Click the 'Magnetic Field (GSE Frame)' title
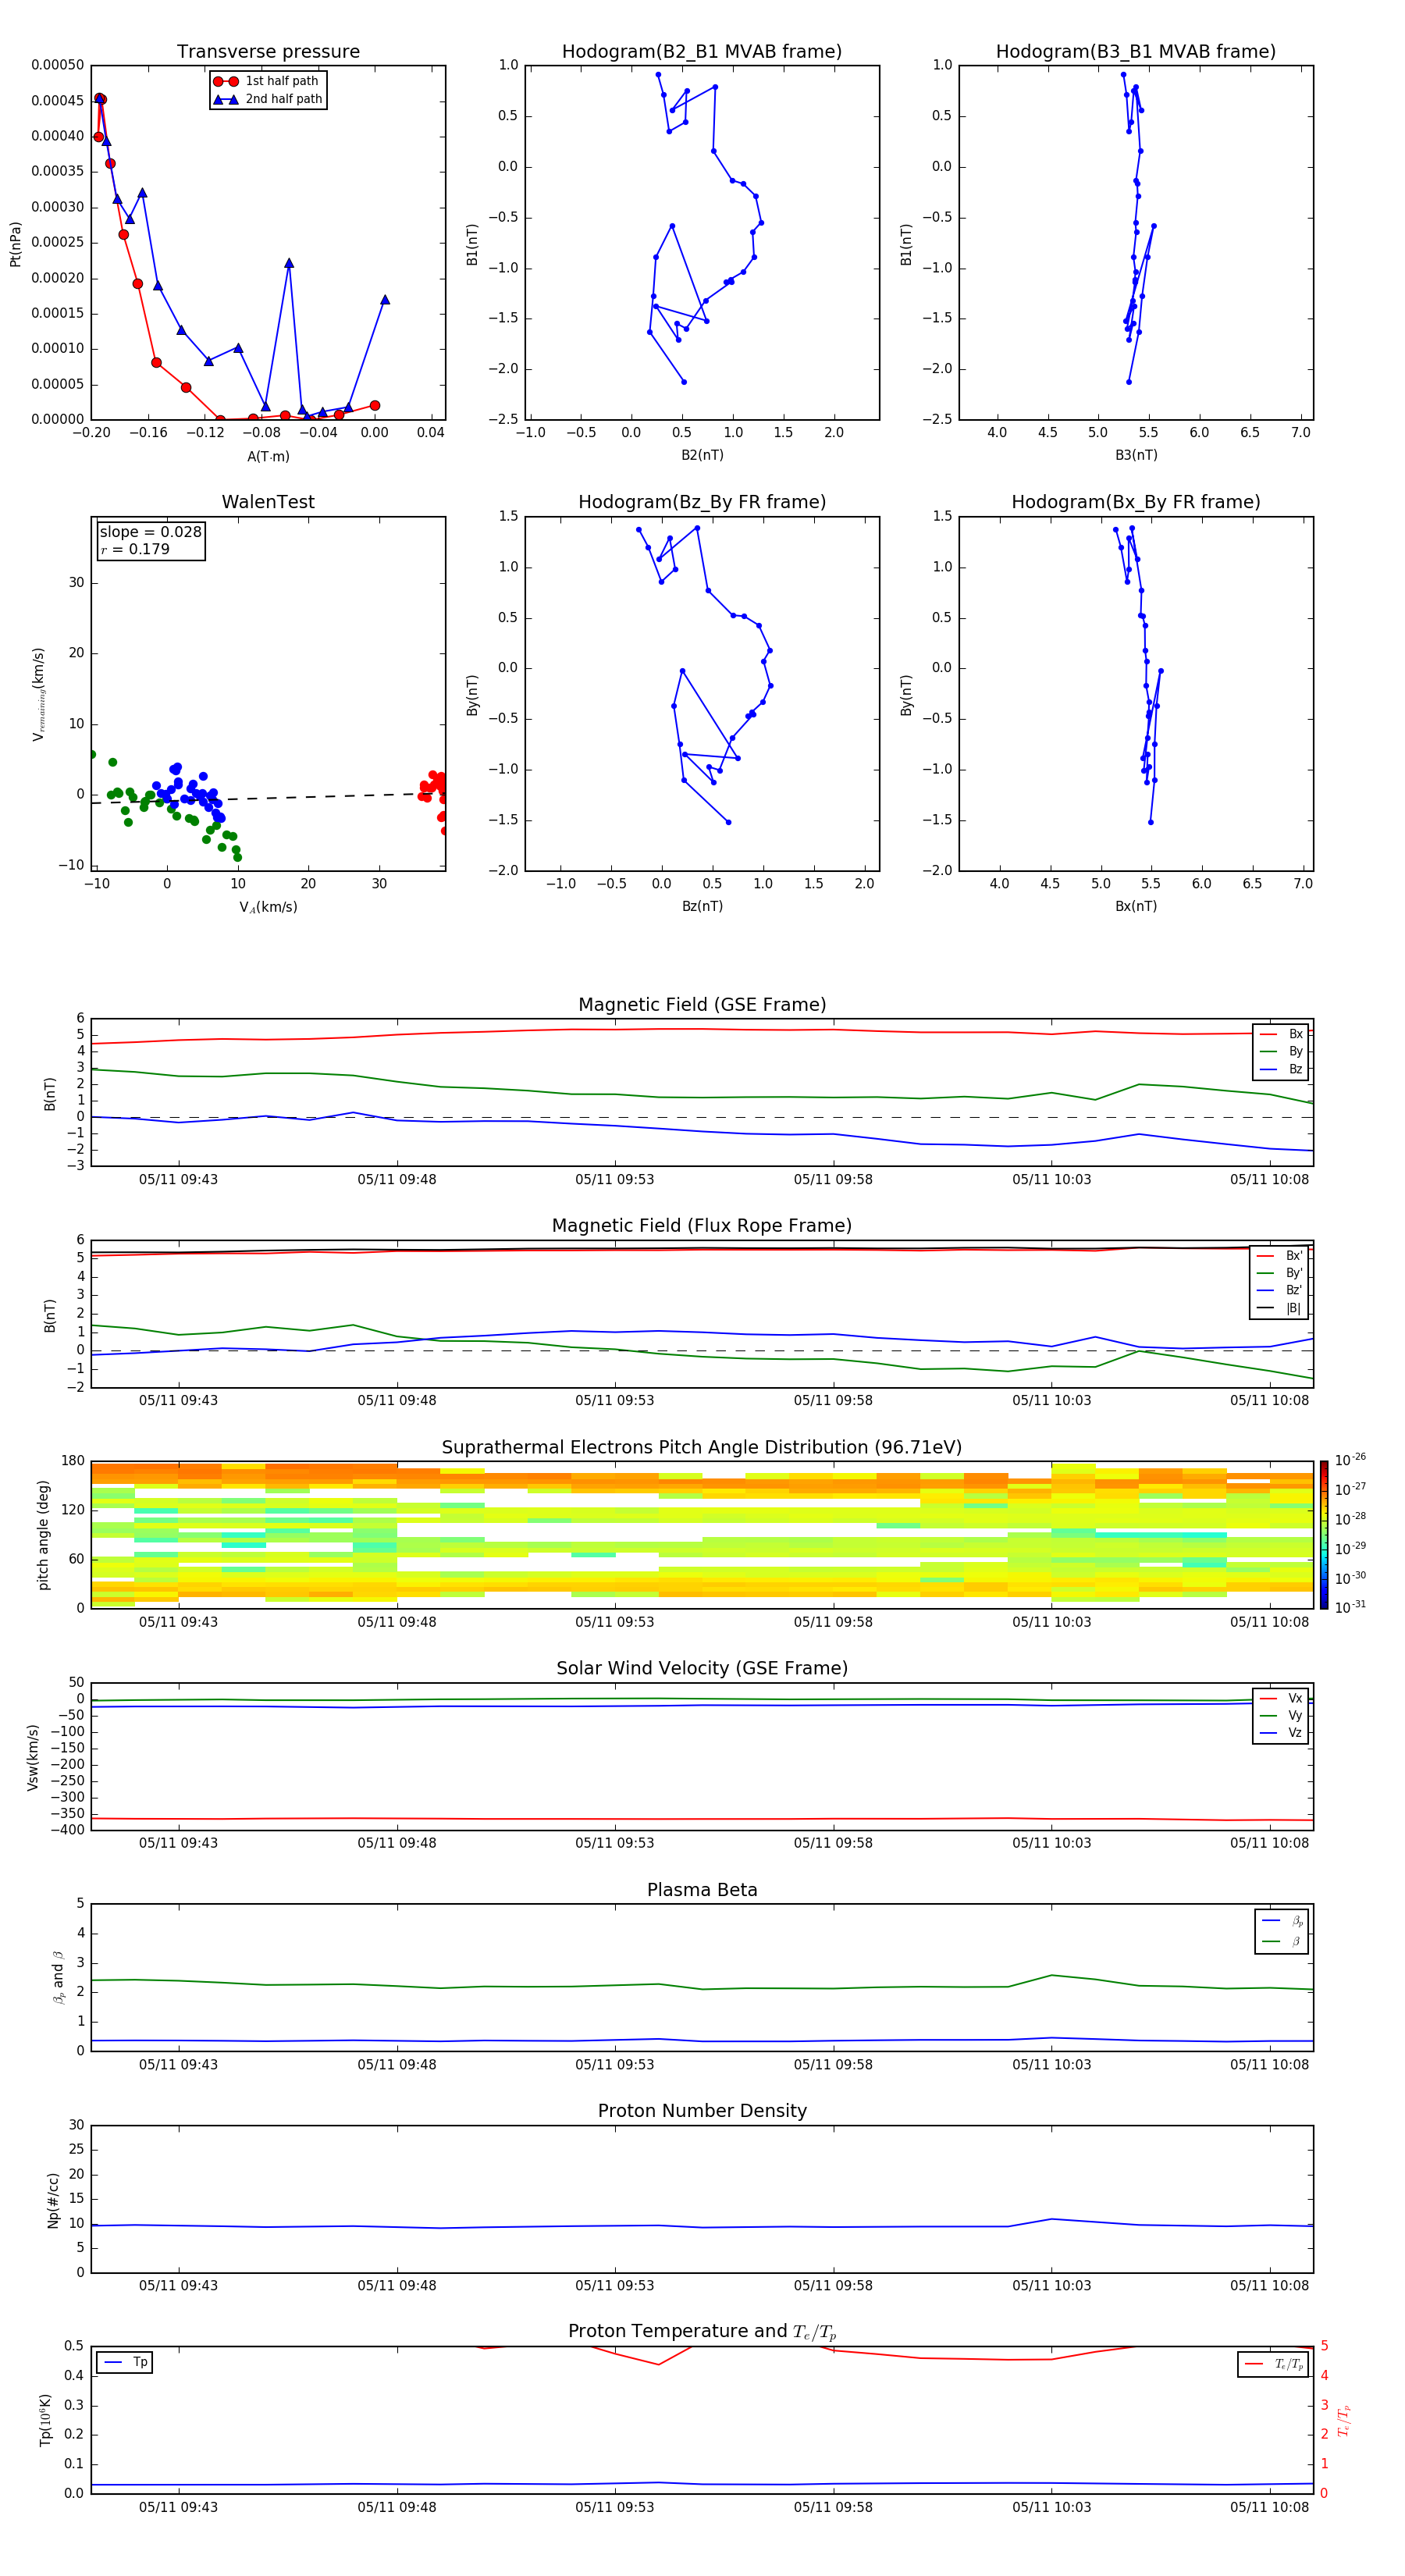 click(702, 1005)
